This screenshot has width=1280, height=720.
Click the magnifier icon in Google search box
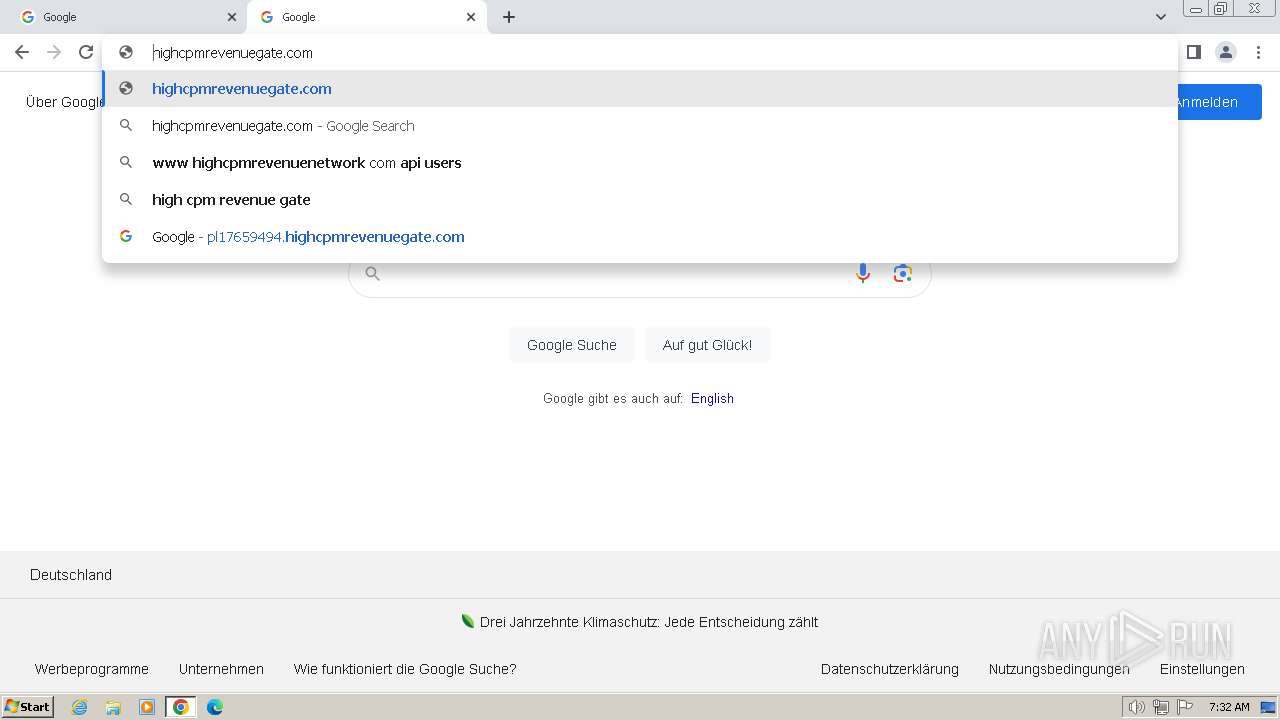click(372, 273)
